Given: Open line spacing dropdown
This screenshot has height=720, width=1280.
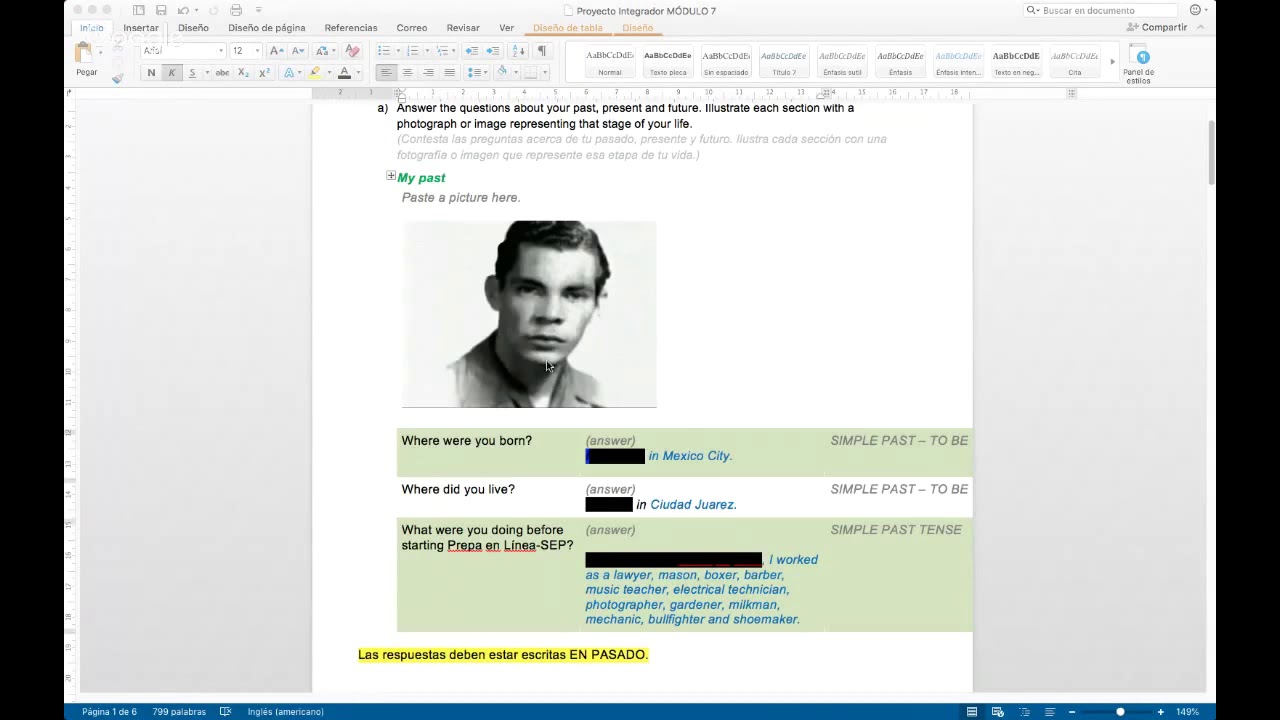Looking at the screenshot, I should tap(477, 73).
